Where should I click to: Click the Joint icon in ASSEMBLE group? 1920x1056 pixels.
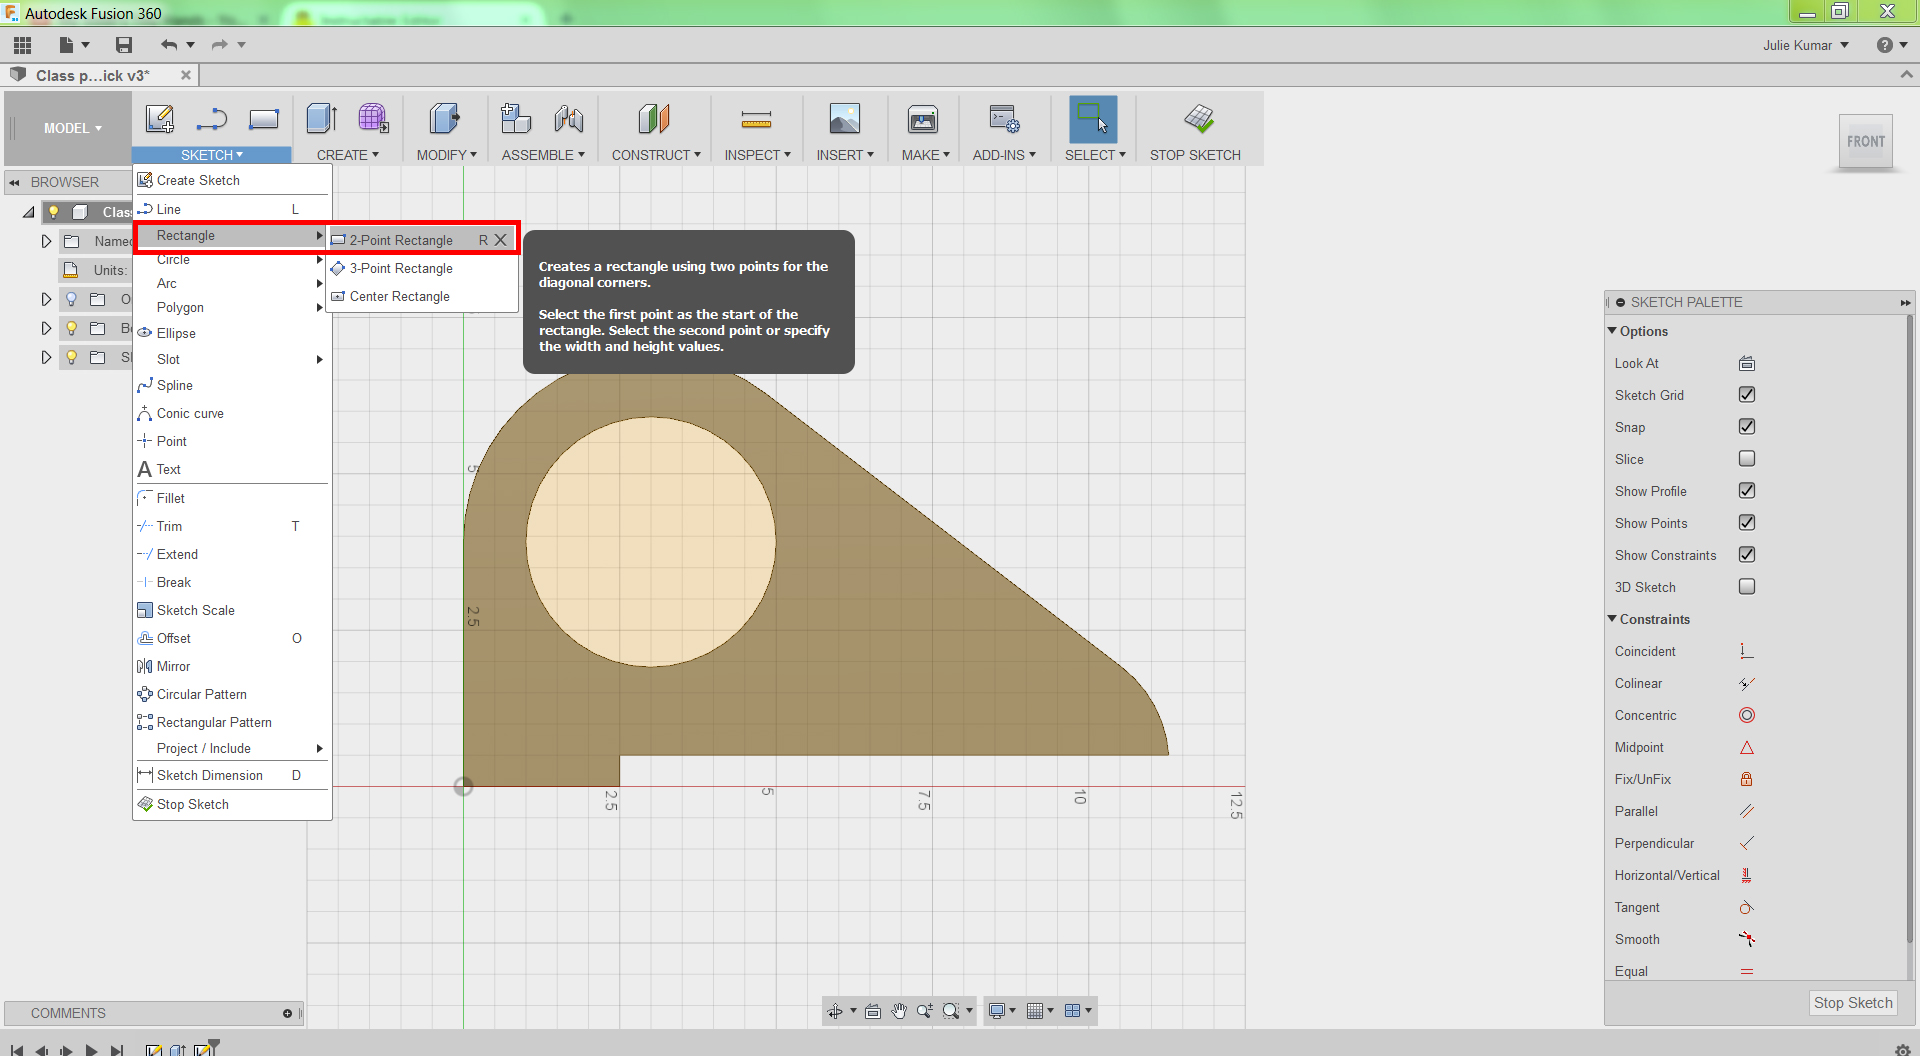569,119
